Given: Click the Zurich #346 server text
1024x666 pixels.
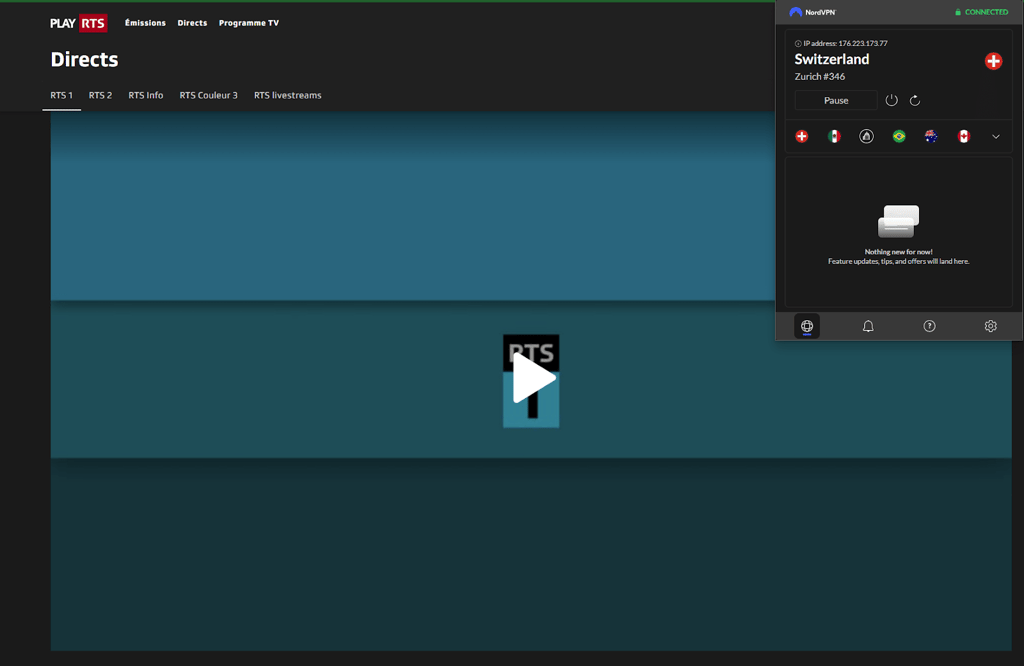Looking at the screenshot, I should coord(820,76).
